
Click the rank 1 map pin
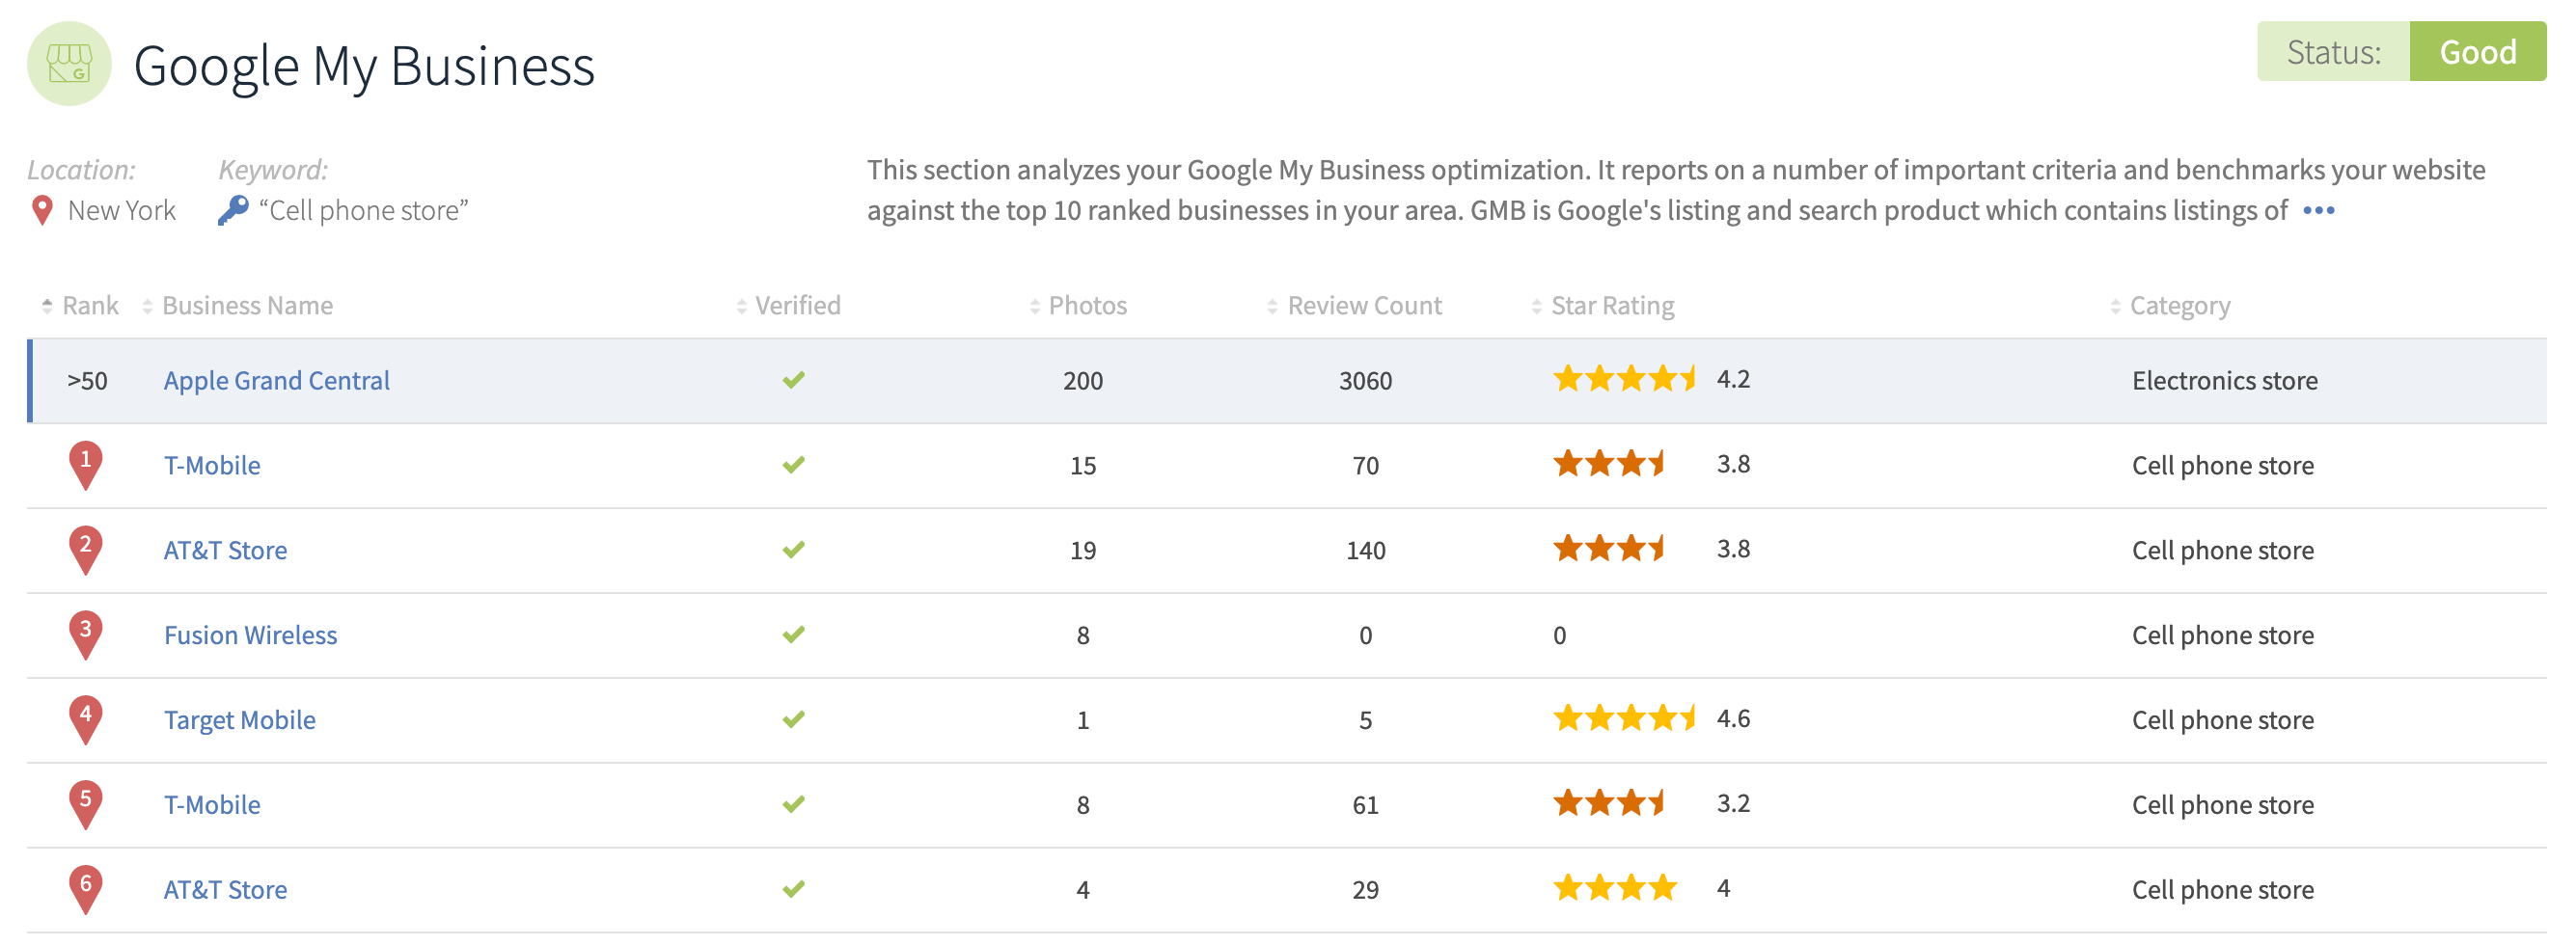coord(86,466)
